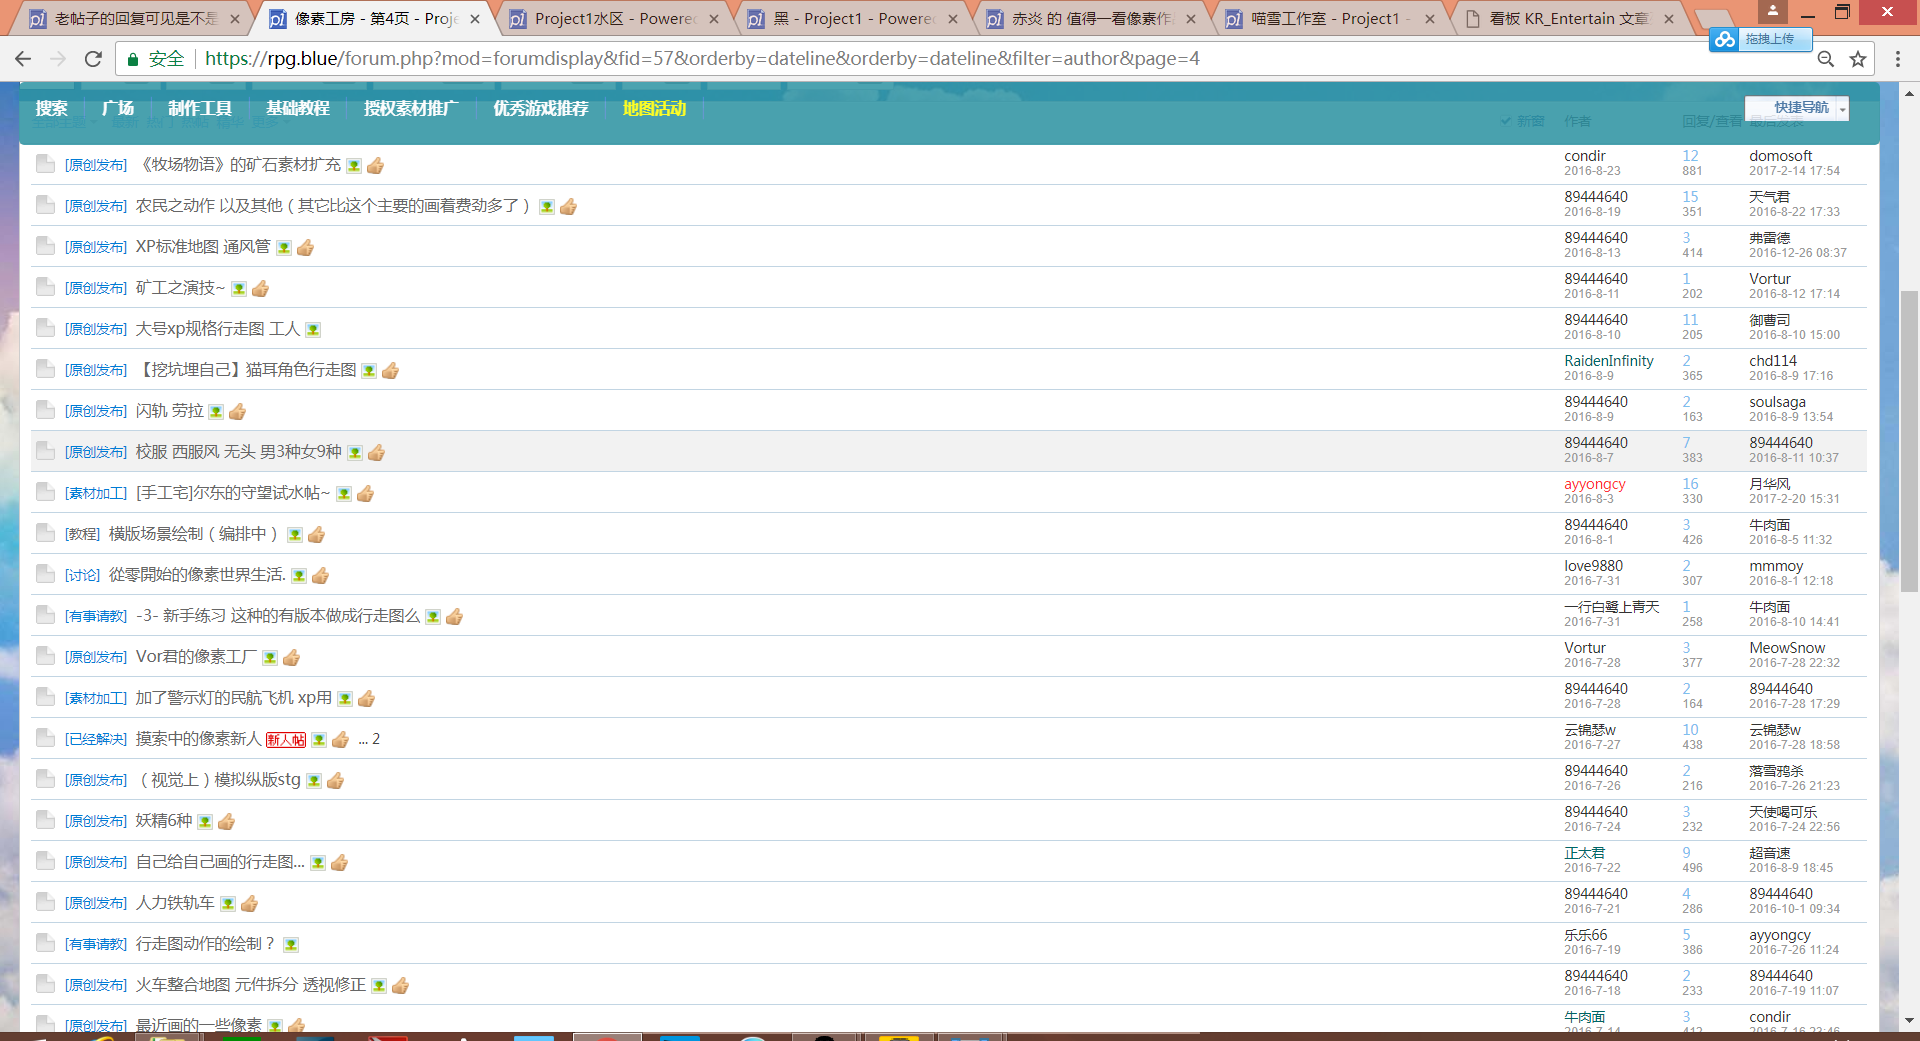Screen dimensions: 1920x1041
Task: Open 基础教程 navigation menu item
Action: coord(298,108)
